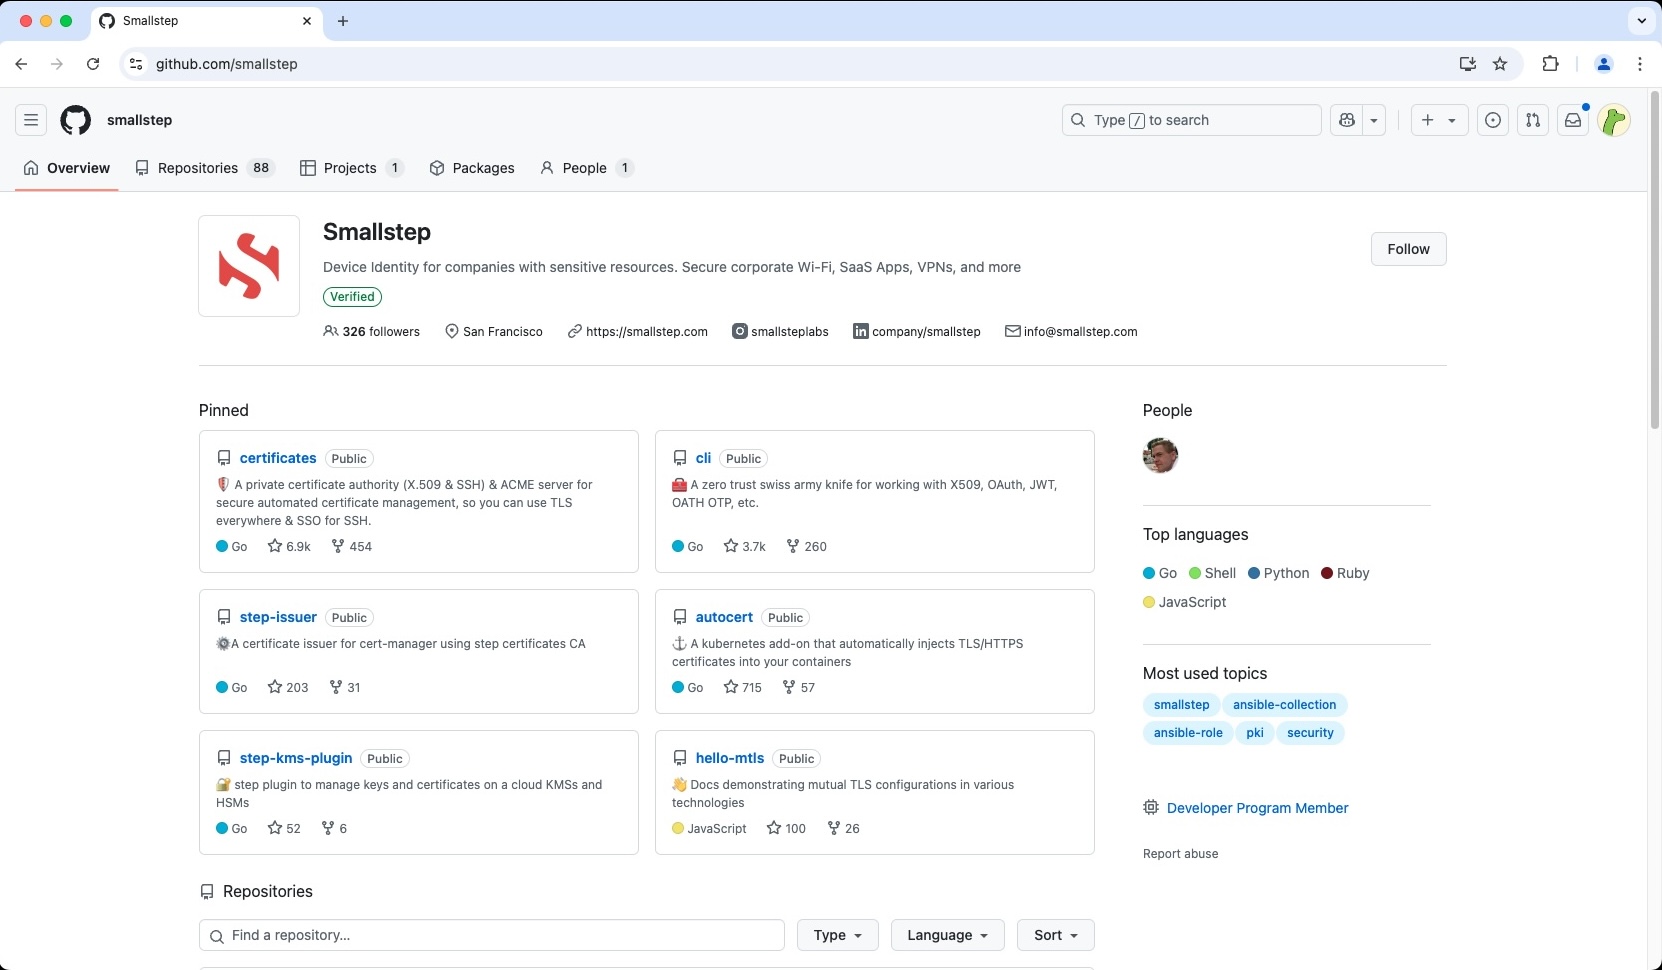Open the hello-mtls repository link

tap(730, 758)
